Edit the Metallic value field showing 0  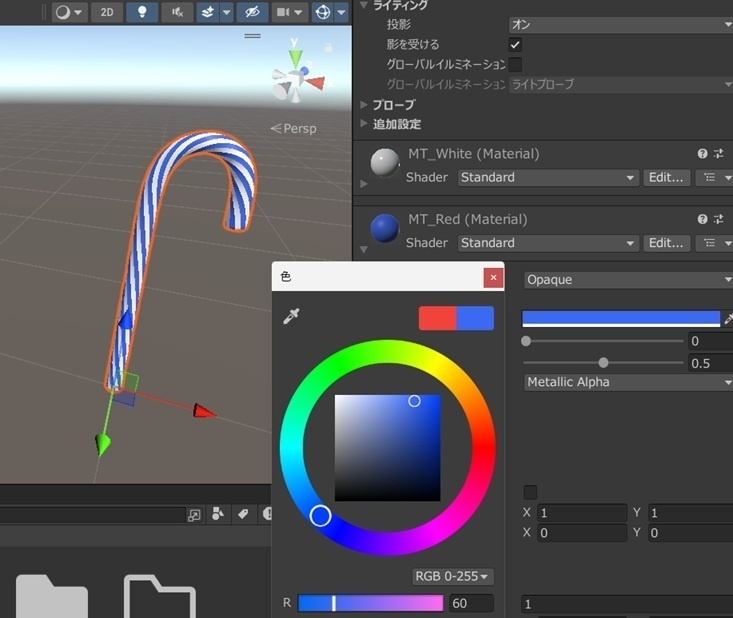[x=711, y=341]
